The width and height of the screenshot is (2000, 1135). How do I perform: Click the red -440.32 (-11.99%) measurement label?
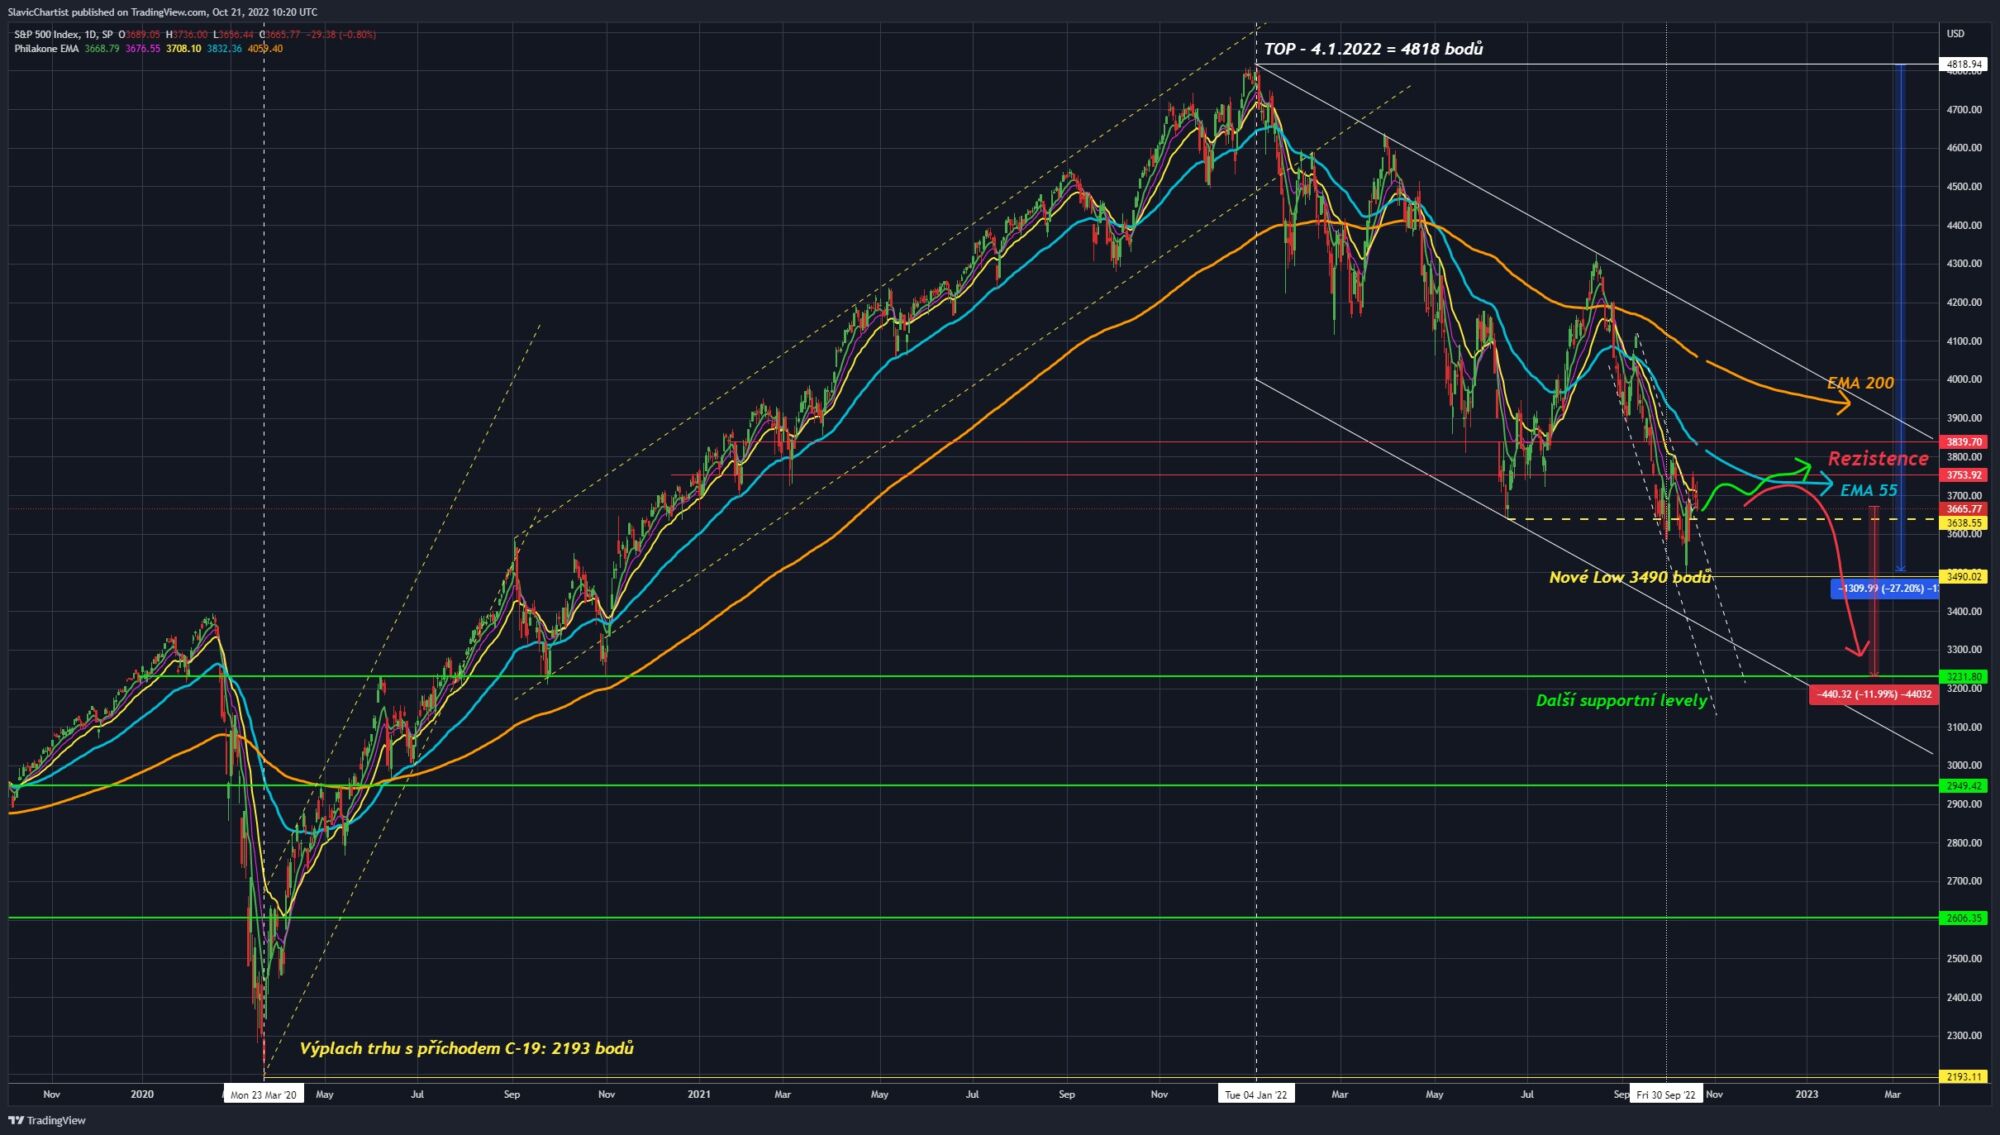point(1874,694)
